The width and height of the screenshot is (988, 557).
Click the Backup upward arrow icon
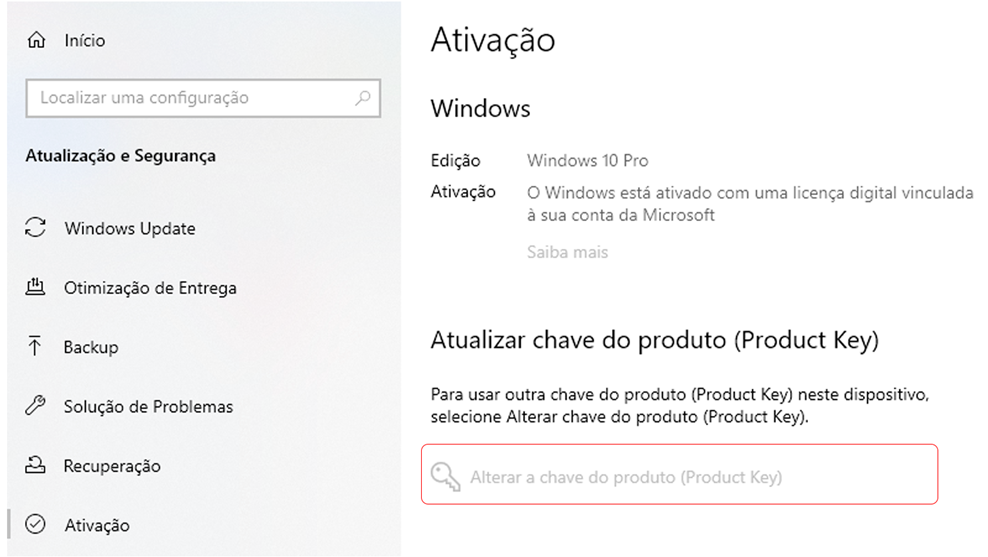[x=35, y=347]
